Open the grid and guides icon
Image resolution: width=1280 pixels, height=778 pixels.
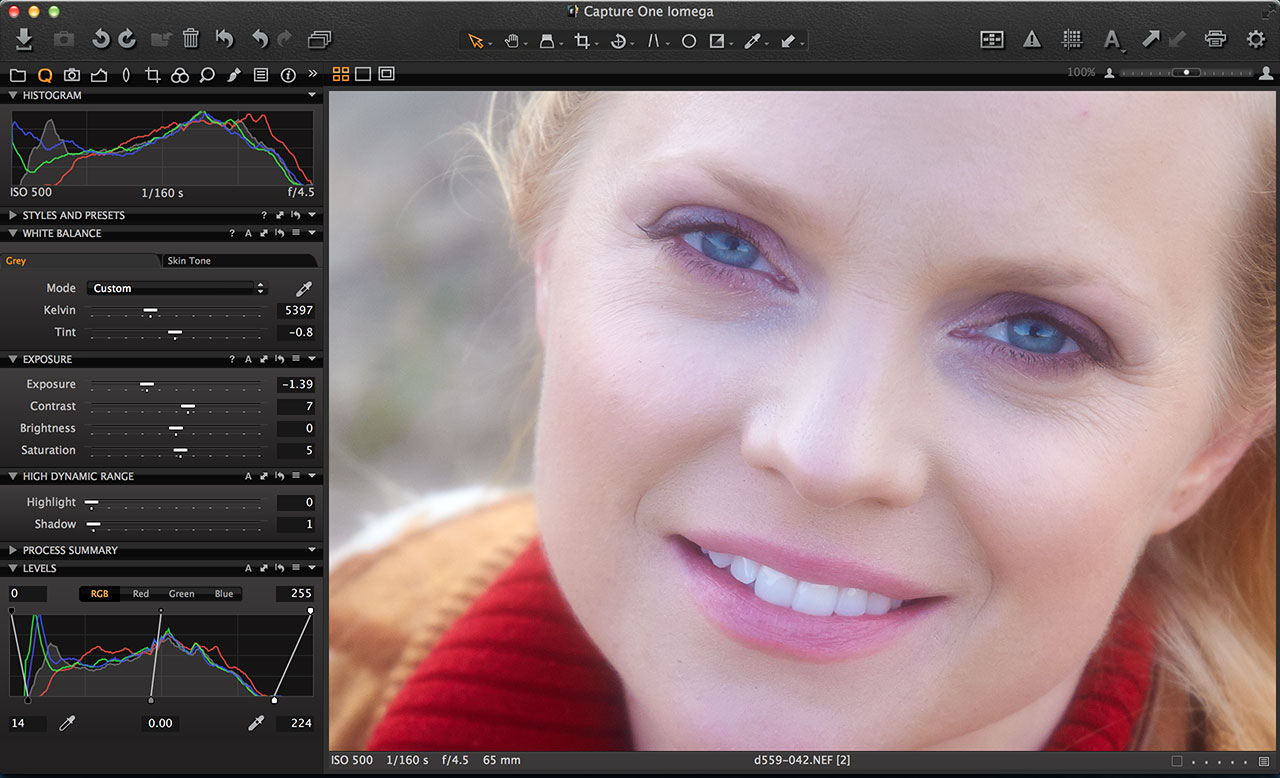coord(1071,39)
